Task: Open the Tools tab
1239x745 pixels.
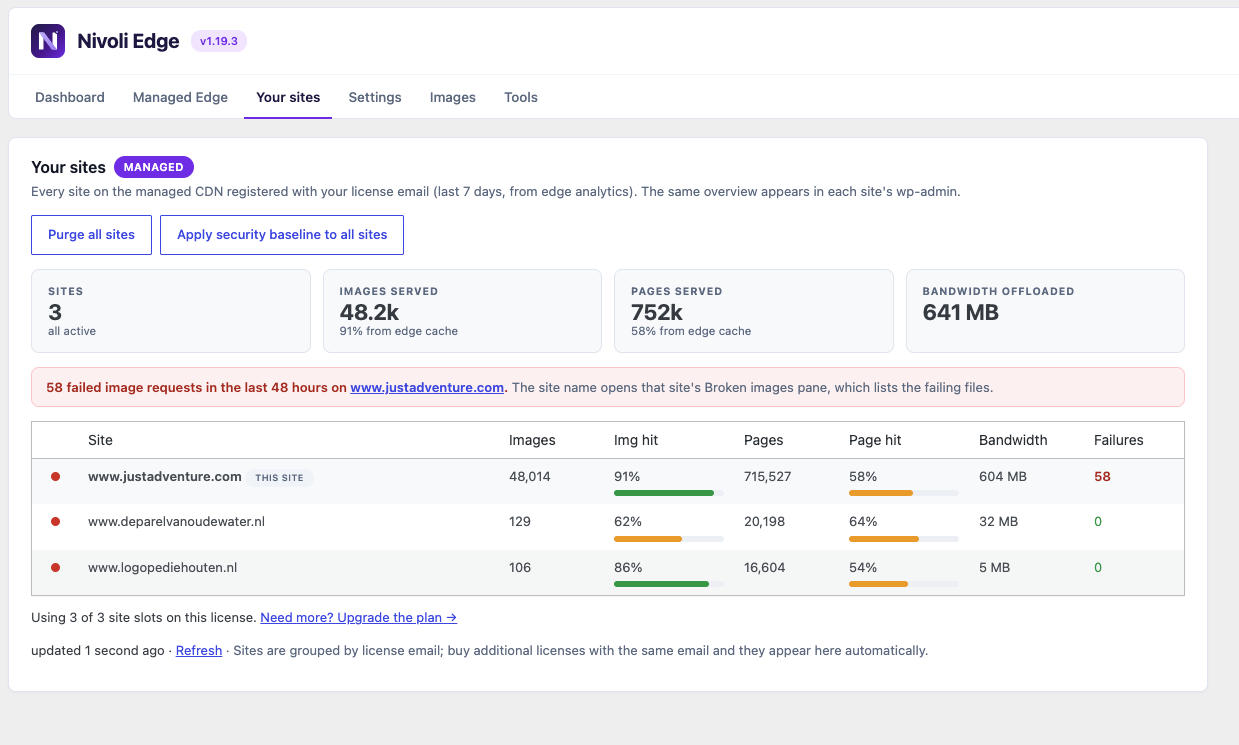Action: (521, 97)
